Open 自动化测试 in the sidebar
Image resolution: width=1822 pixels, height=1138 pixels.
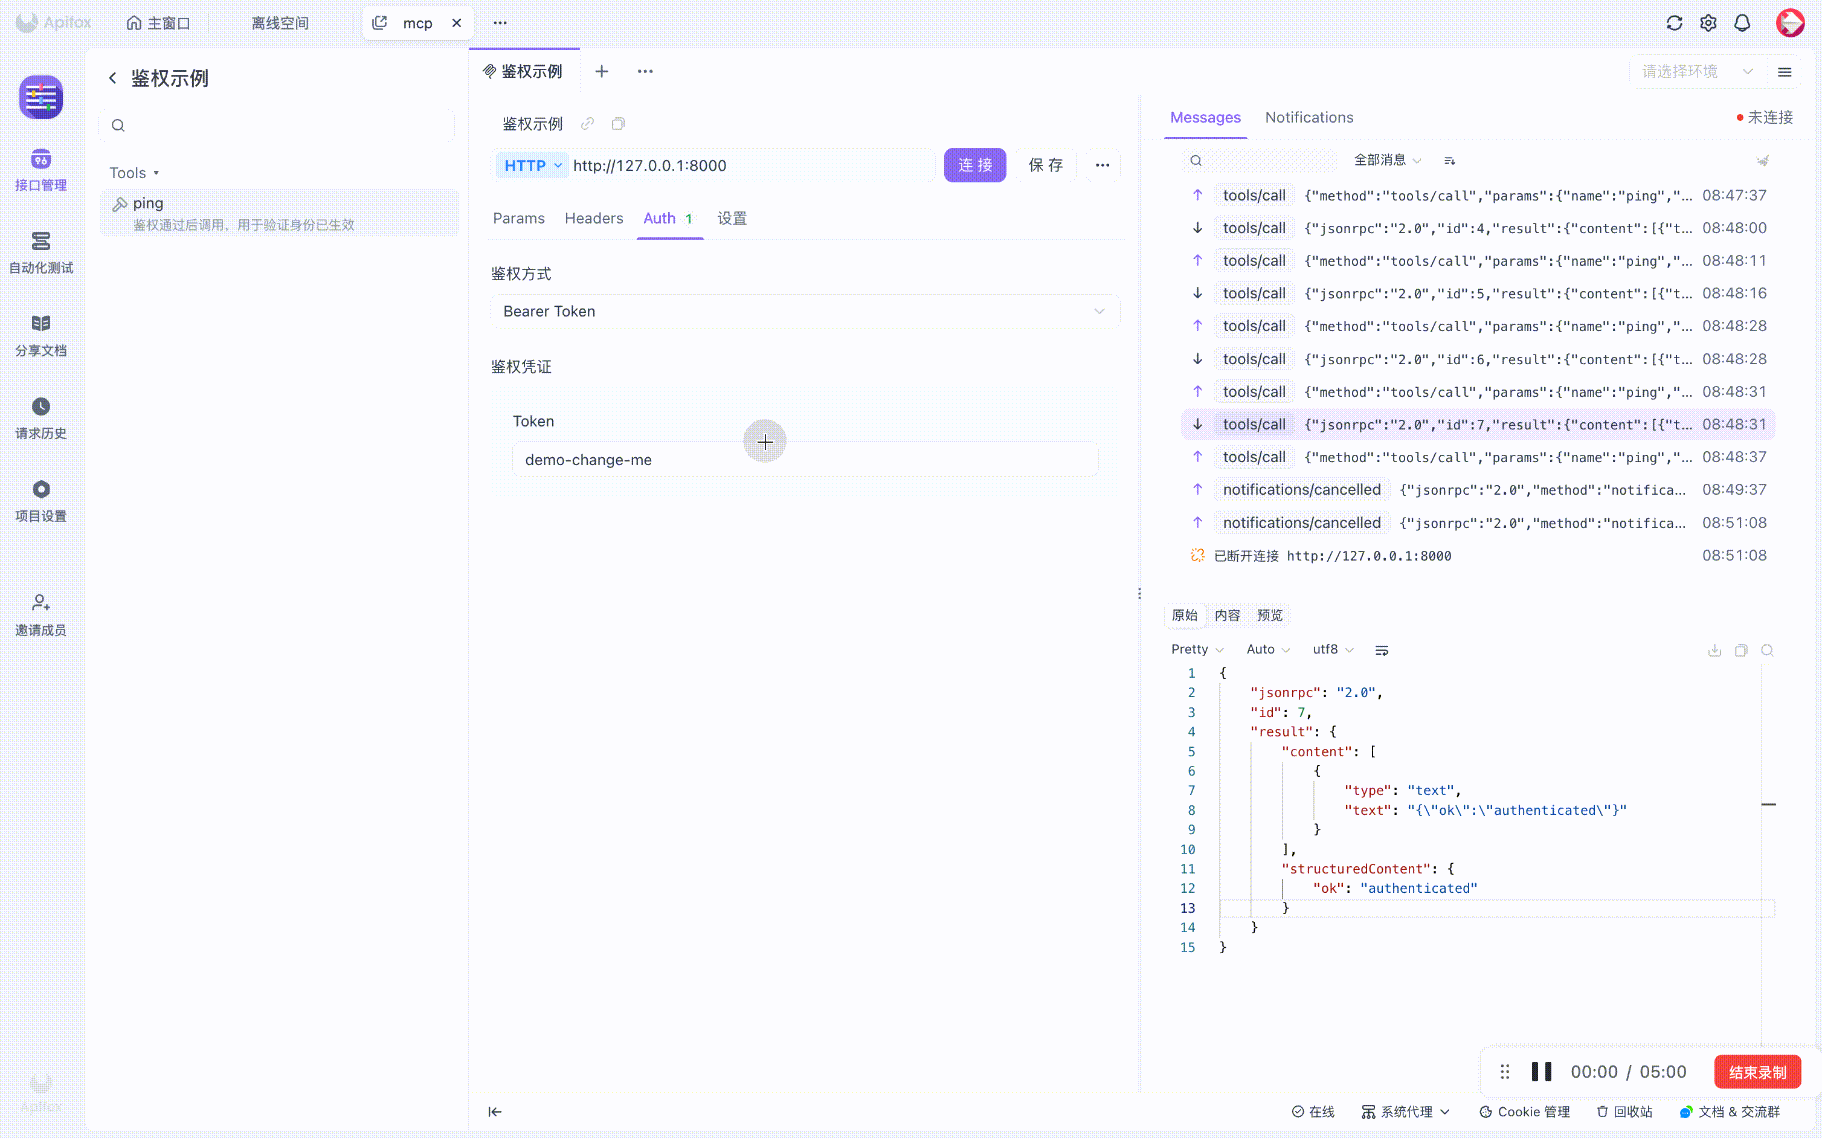pos(41,253)
